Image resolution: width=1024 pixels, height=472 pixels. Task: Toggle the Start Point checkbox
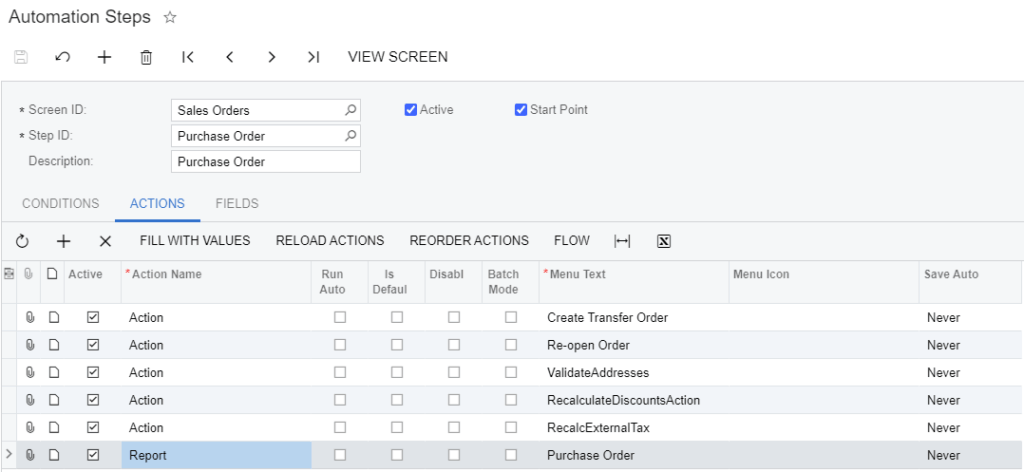(x=520, y=110)
